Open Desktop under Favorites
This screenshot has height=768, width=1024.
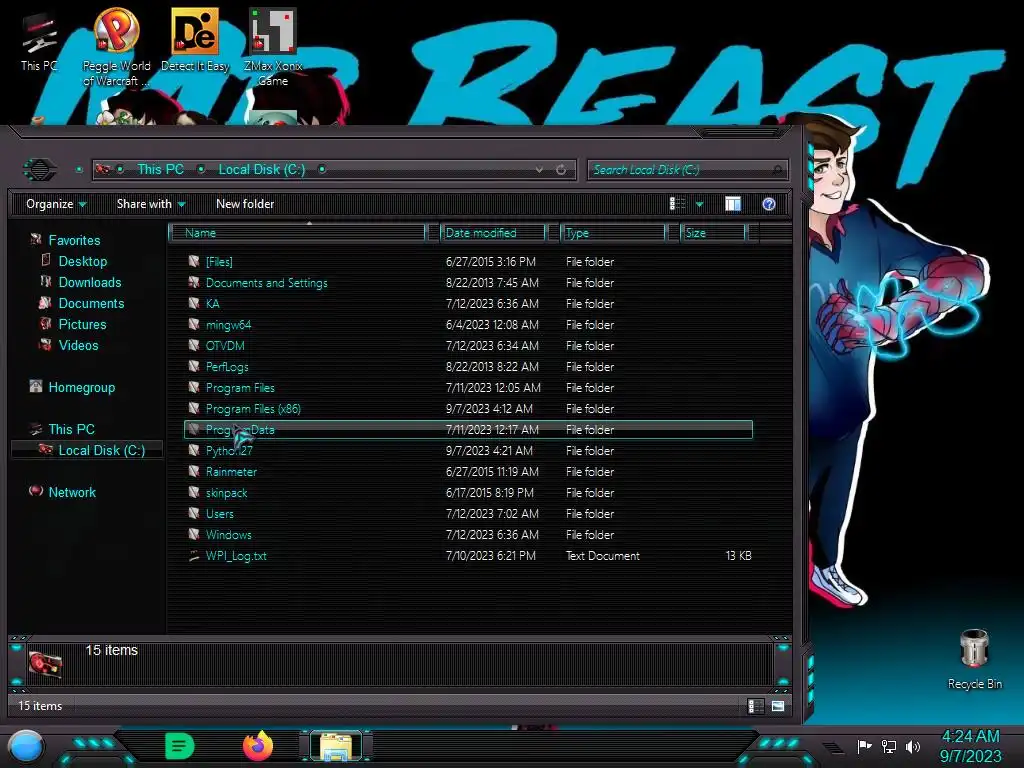(x=82, y=261)
